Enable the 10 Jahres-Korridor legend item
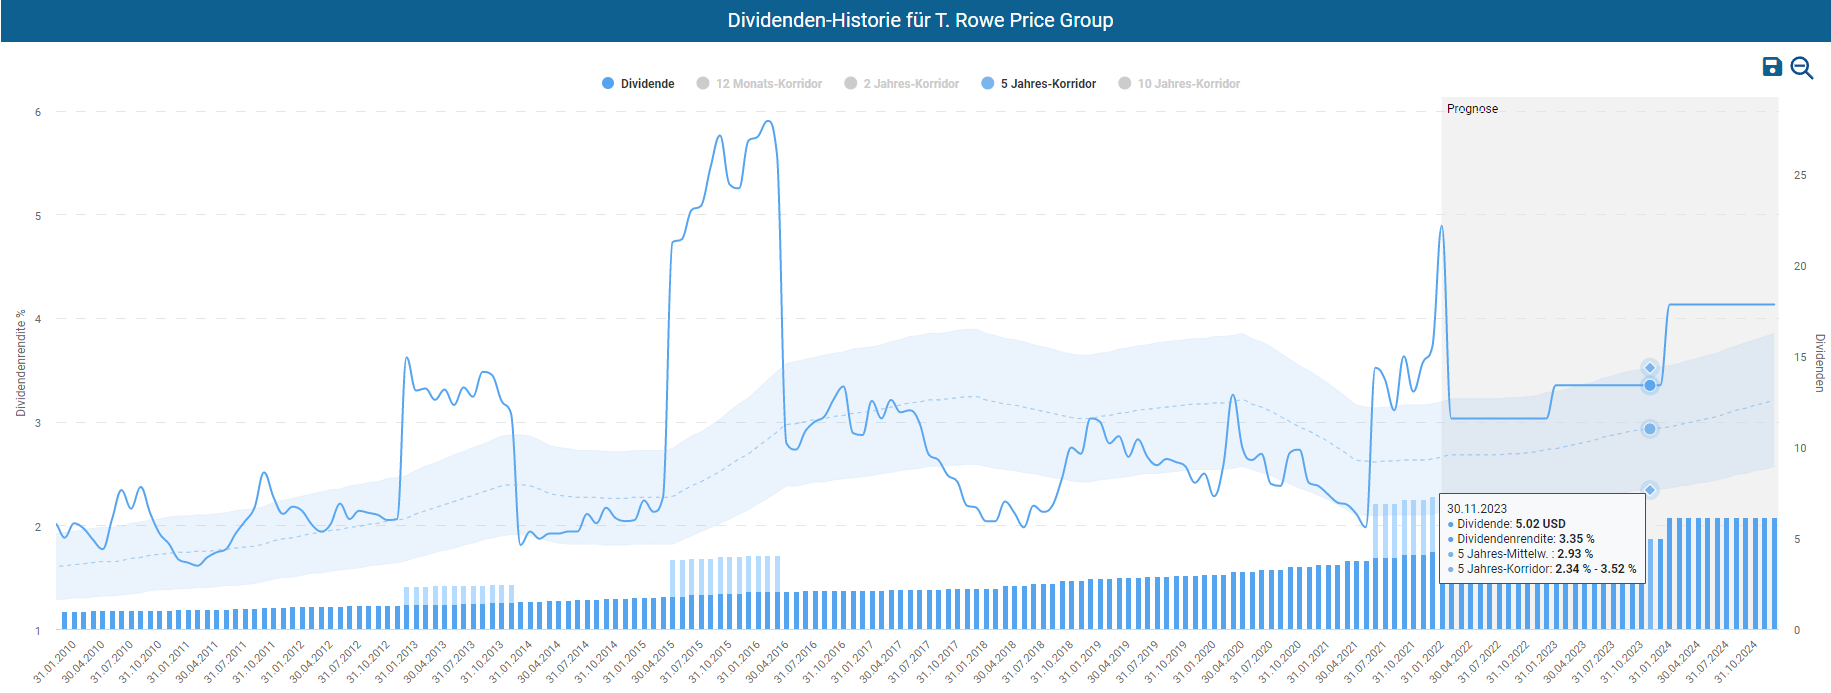Image resolution: width=1831 pixels, height=693 pixels. click(1178, 84)
